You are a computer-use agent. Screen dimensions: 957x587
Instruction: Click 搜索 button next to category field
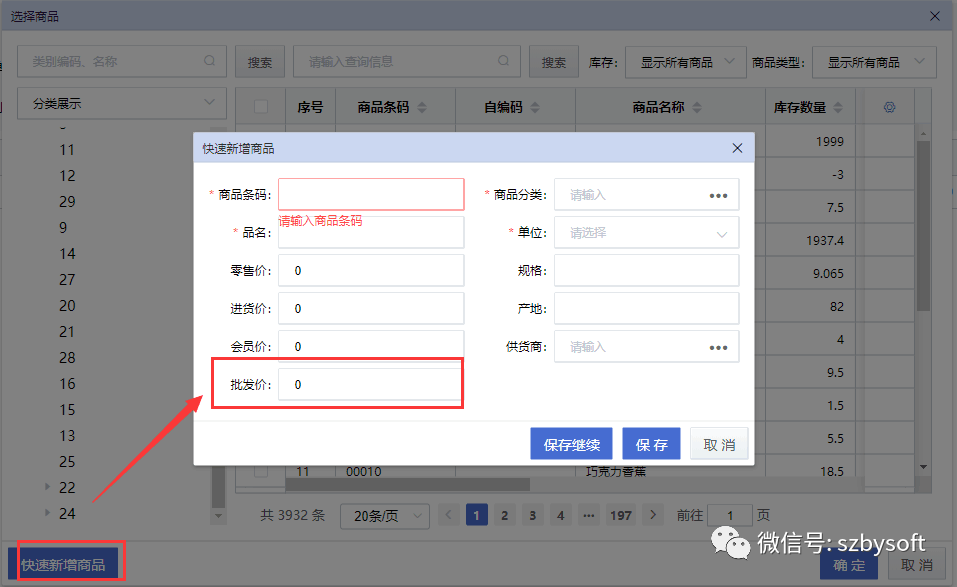pyautogui.click(x=260, y=62)
